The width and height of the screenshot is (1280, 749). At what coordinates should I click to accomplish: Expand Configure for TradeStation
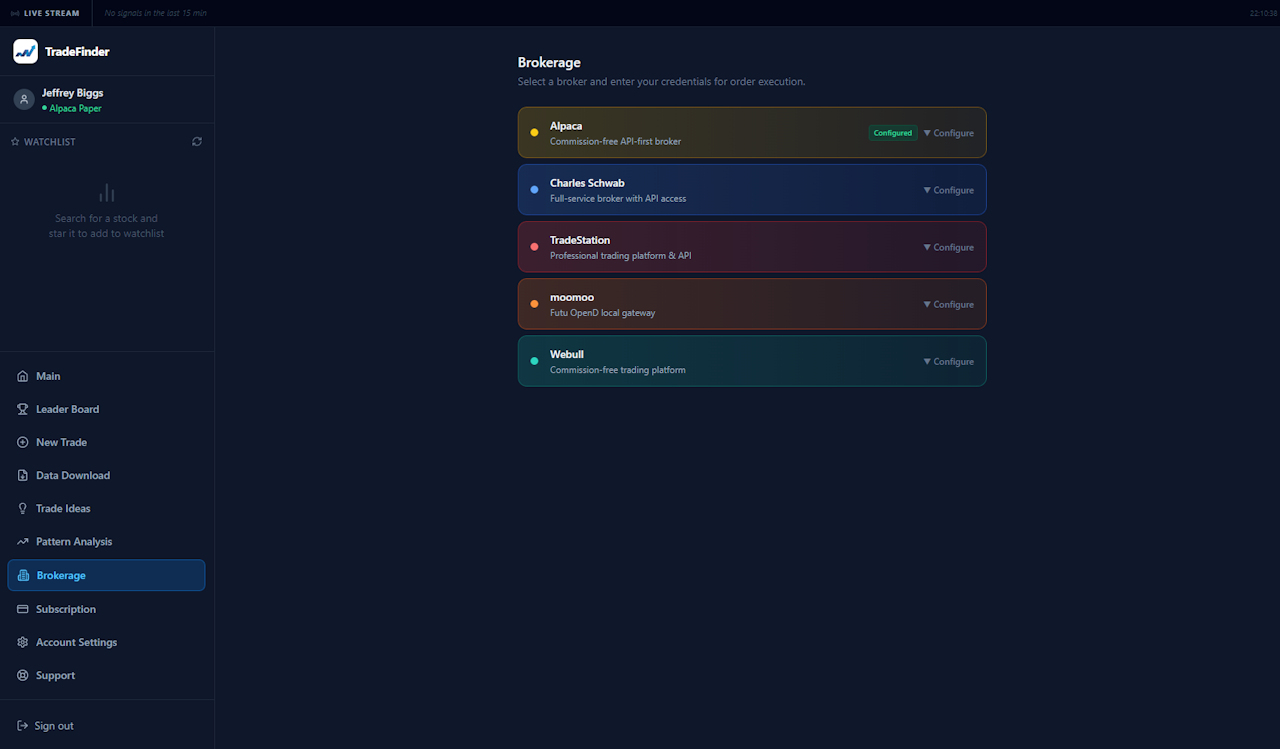coord(949,247)
